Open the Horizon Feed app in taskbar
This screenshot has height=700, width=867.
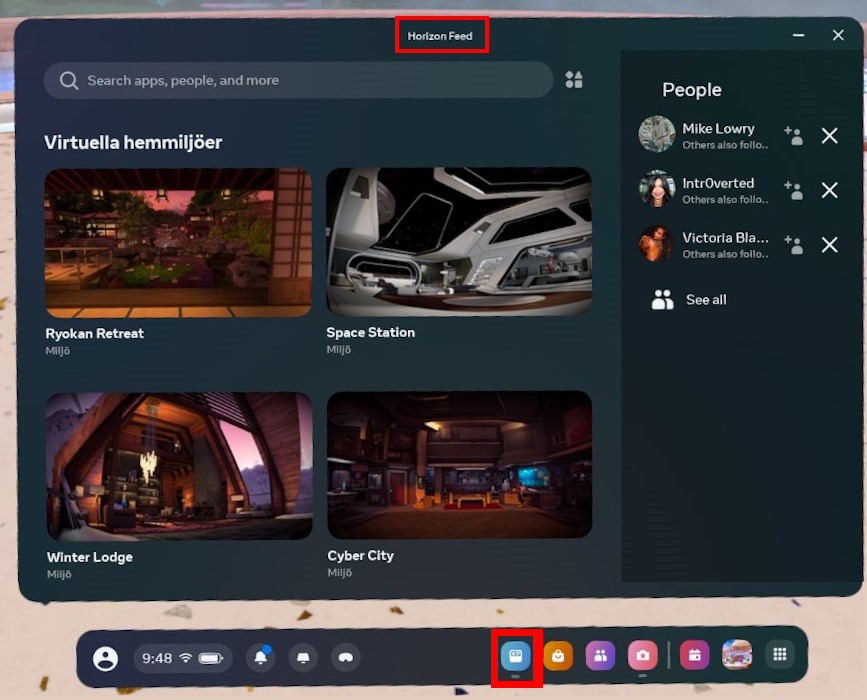click(516, 656)
